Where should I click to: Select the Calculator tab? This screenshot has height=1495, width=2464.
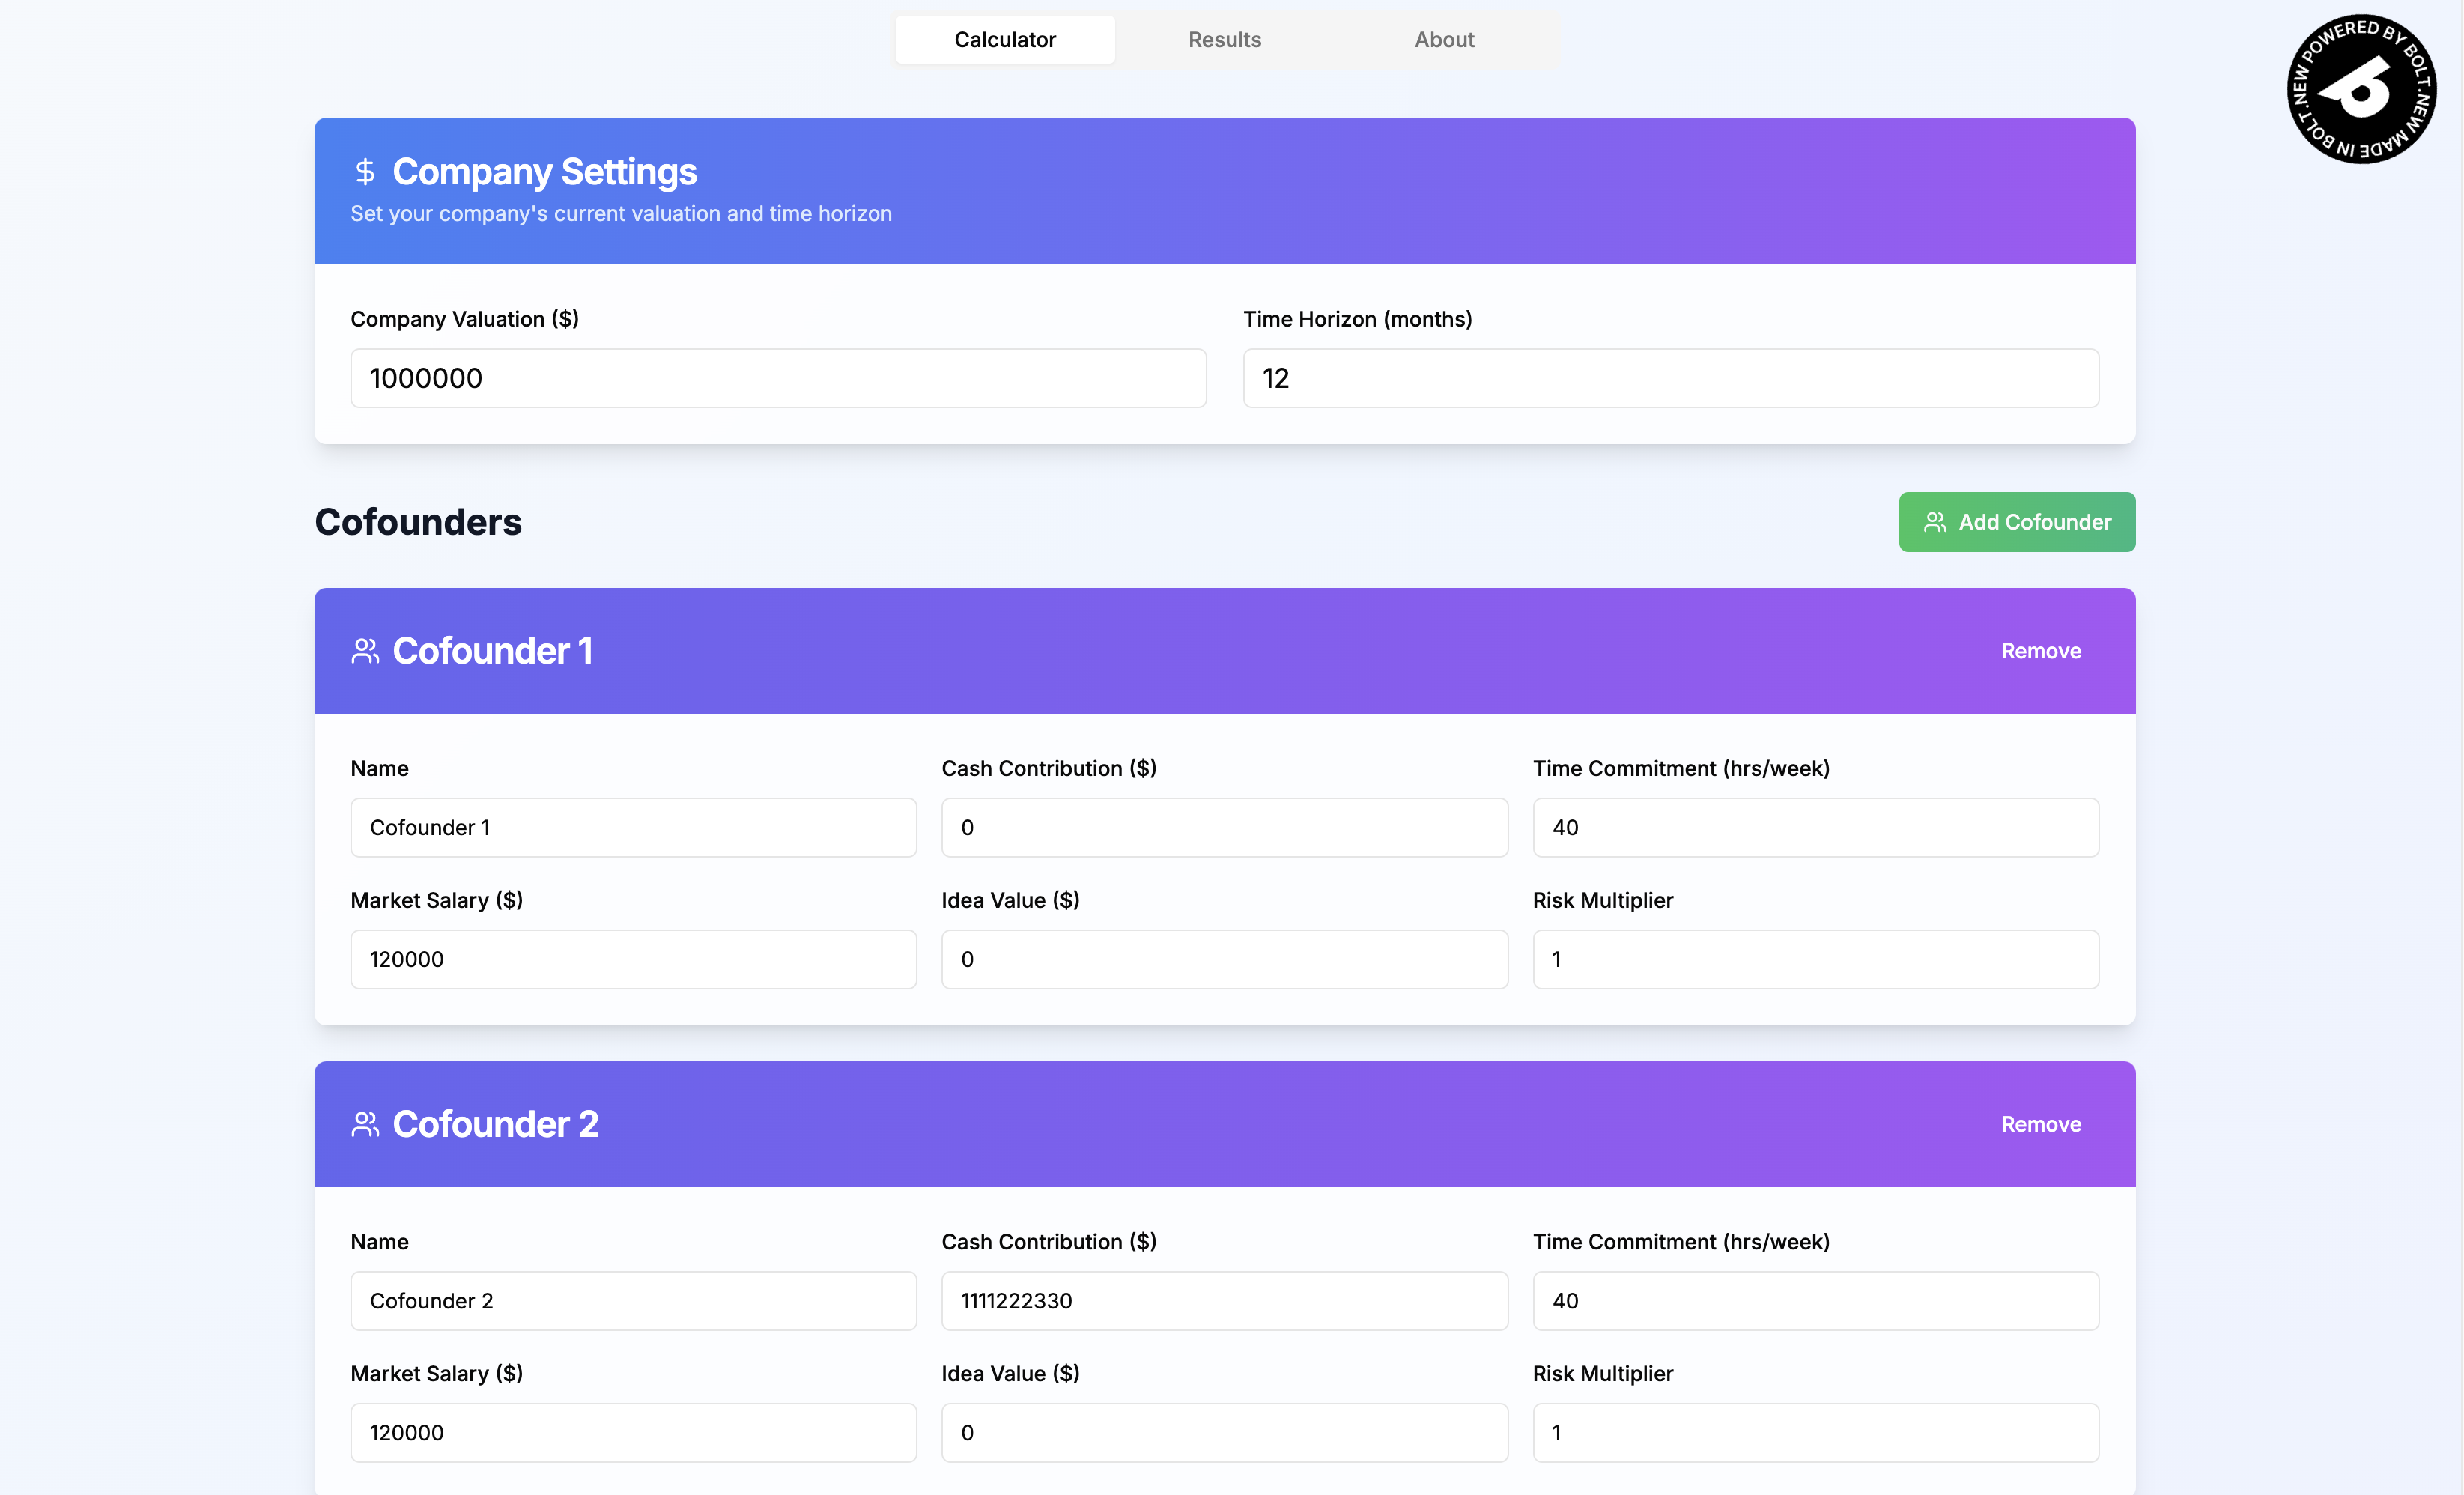1004,40
